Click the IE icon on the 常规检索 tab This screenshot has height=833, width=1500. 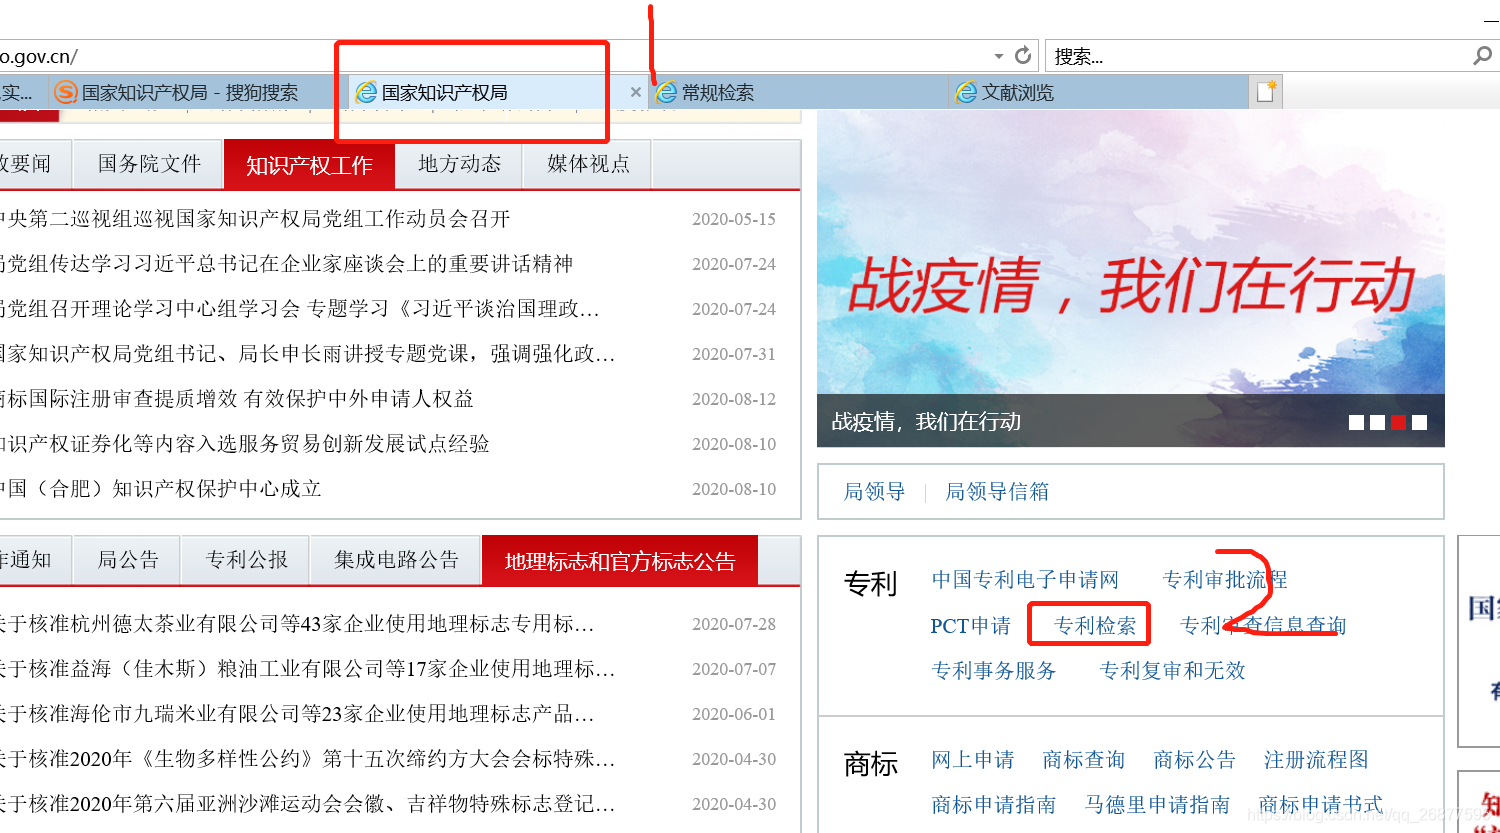[x=667, y=93]
